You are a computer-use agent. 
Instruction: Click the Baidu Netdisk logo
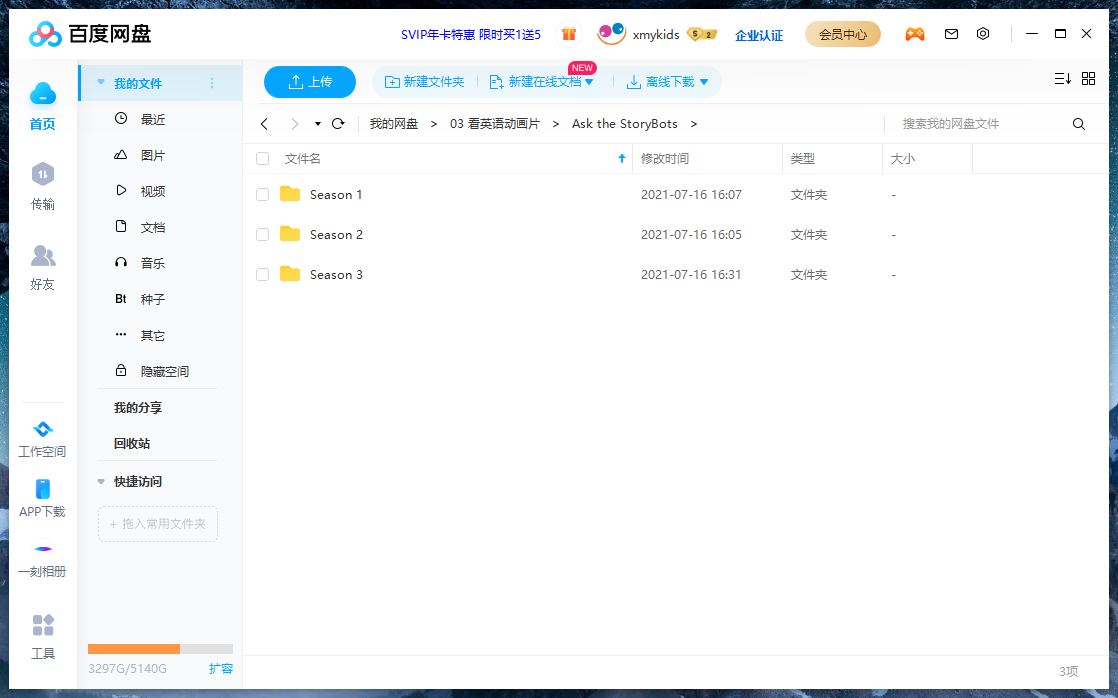(x=90, y=34)
